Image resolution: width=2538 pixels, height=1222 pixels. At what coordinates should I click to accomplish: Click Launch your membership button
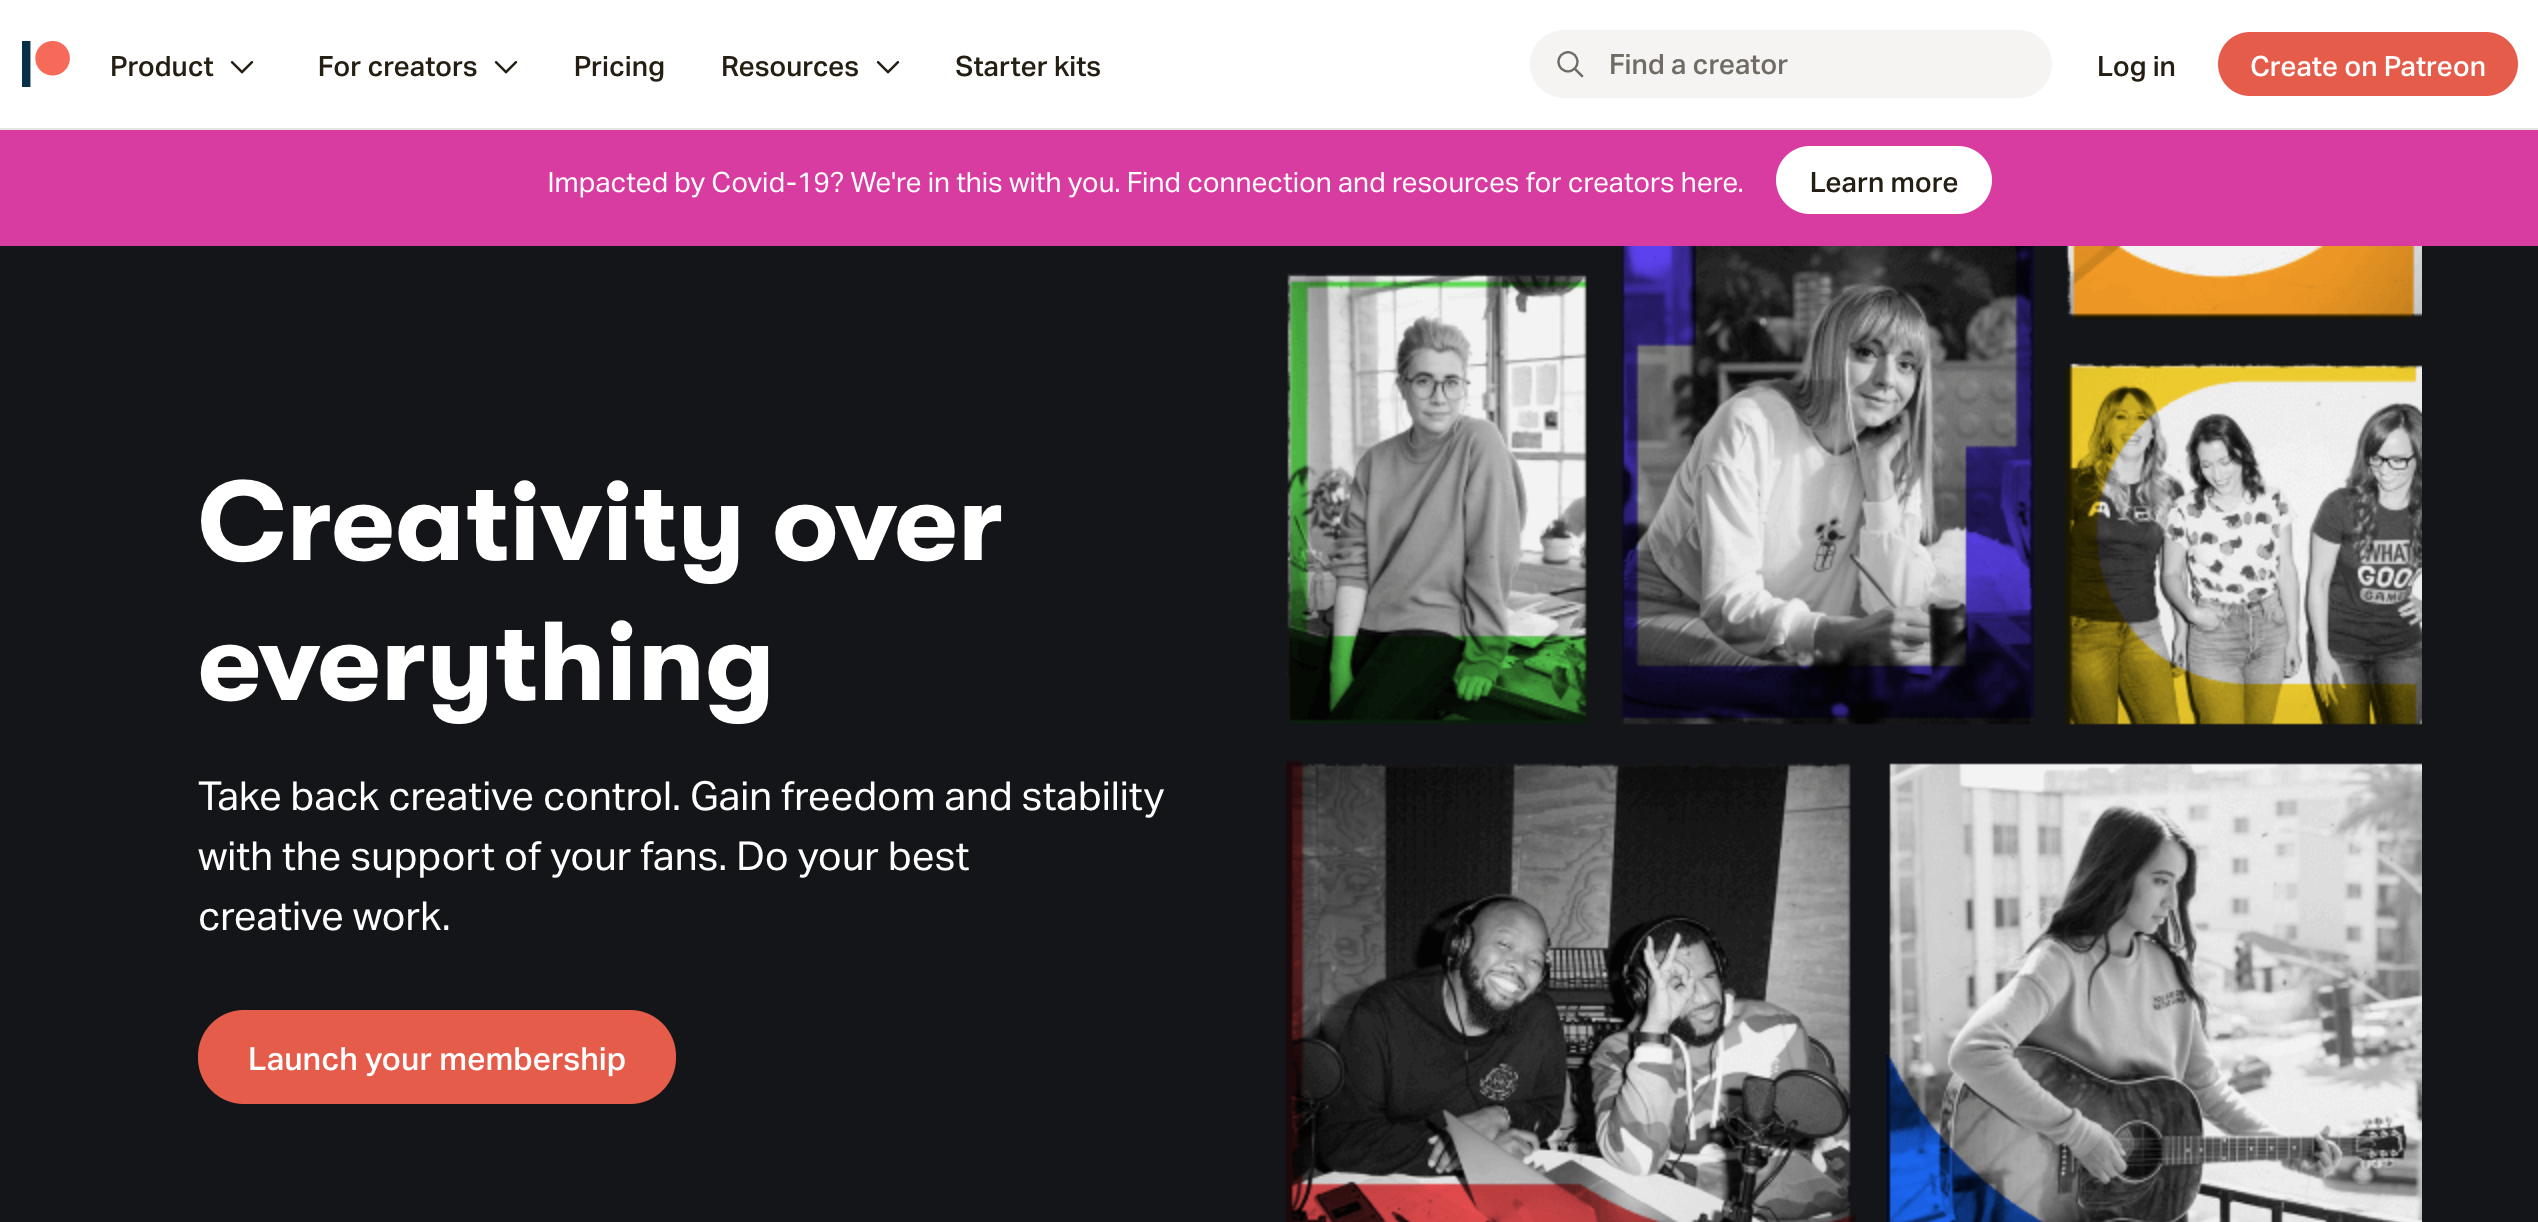436,1058
